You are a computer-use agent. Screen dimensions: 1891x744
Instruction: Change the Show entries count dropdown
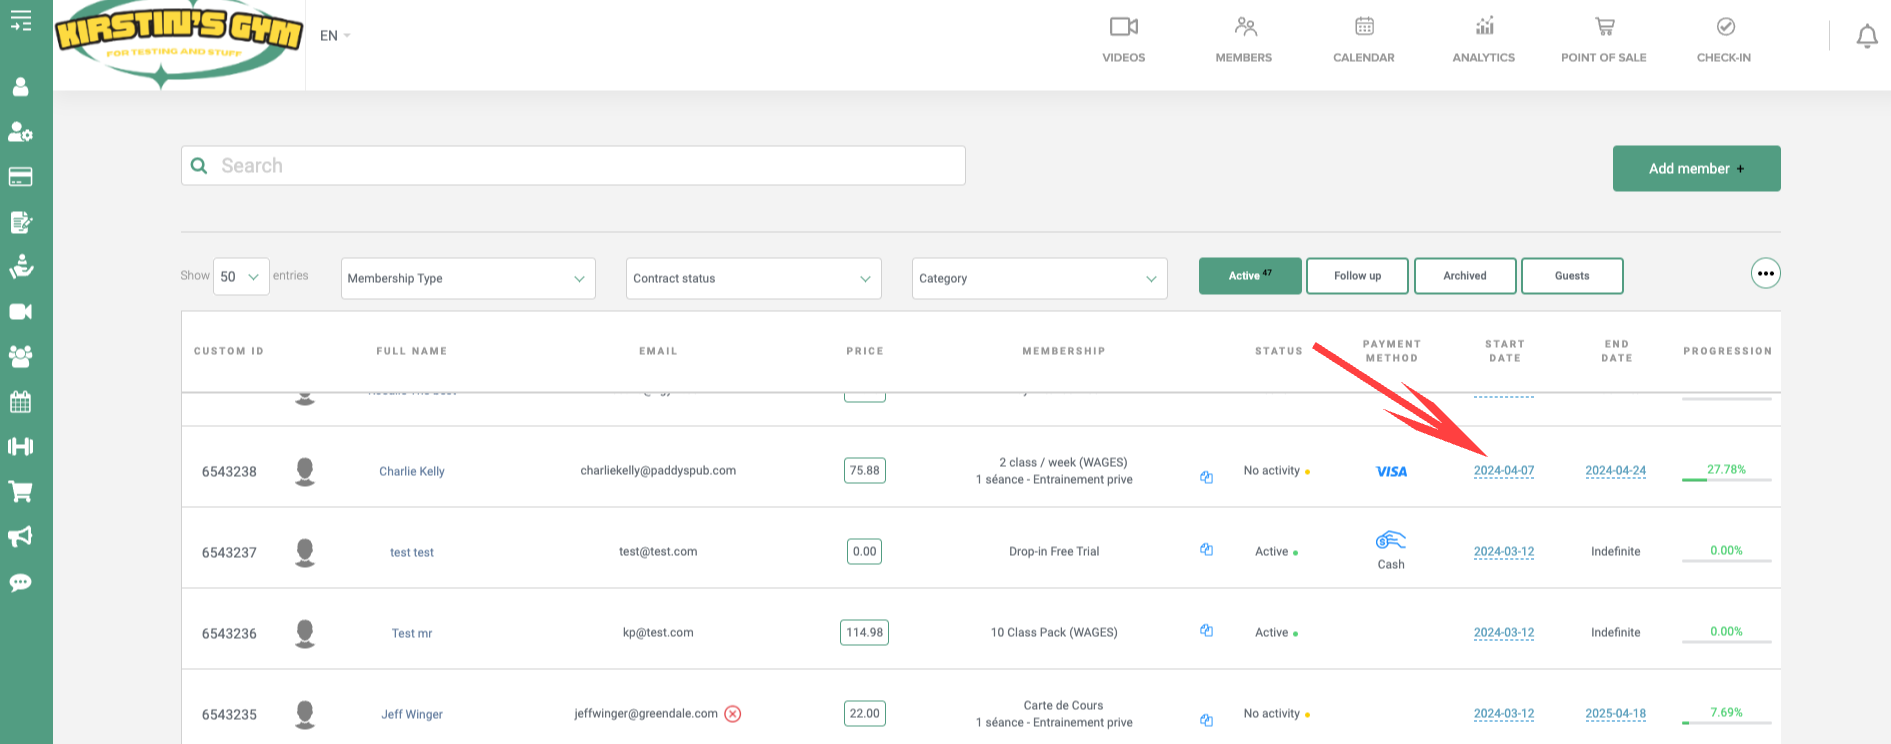coord(241,277)
